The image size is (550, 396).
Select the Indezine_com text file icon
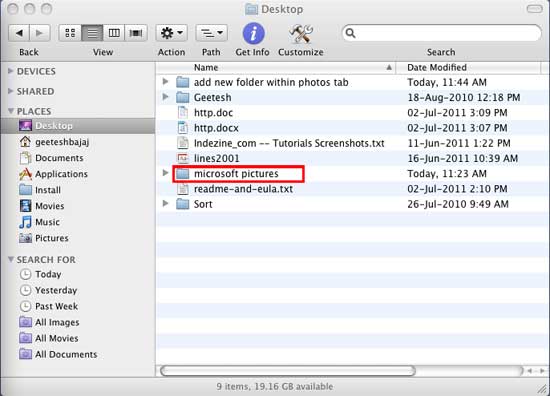[183, 143]
